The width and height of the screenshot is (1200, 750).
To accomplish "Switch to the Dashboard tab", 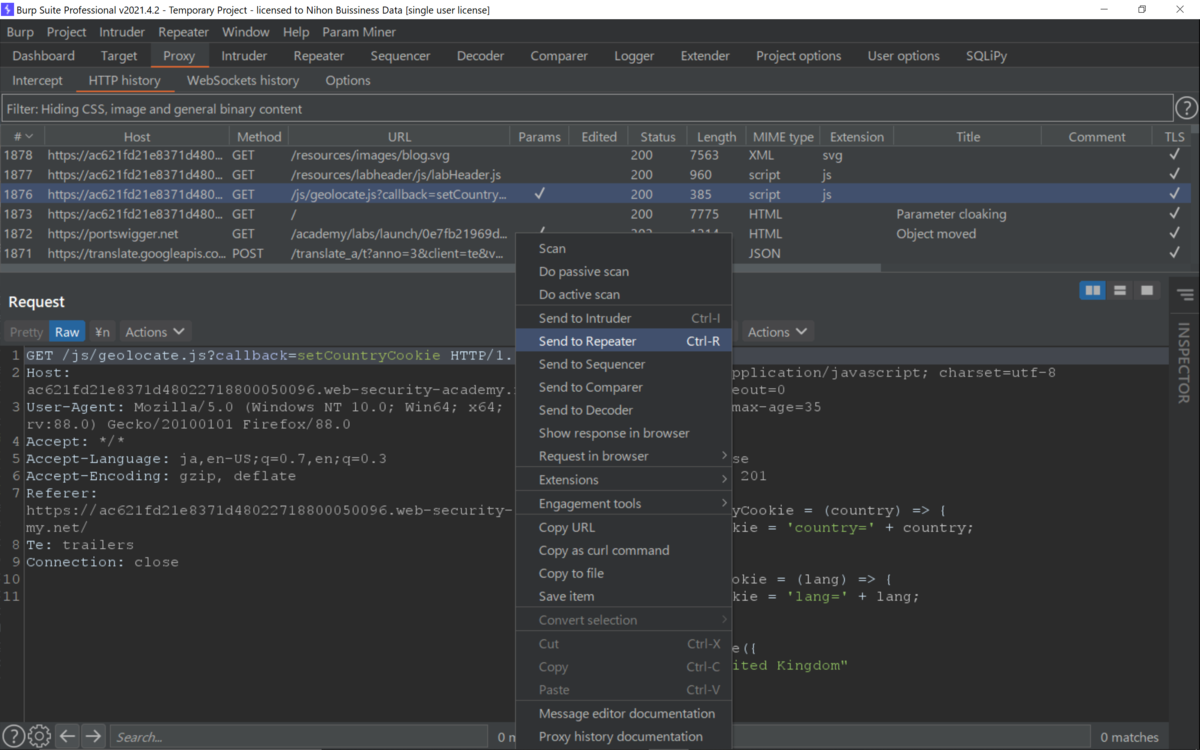I will pos(44,56).
